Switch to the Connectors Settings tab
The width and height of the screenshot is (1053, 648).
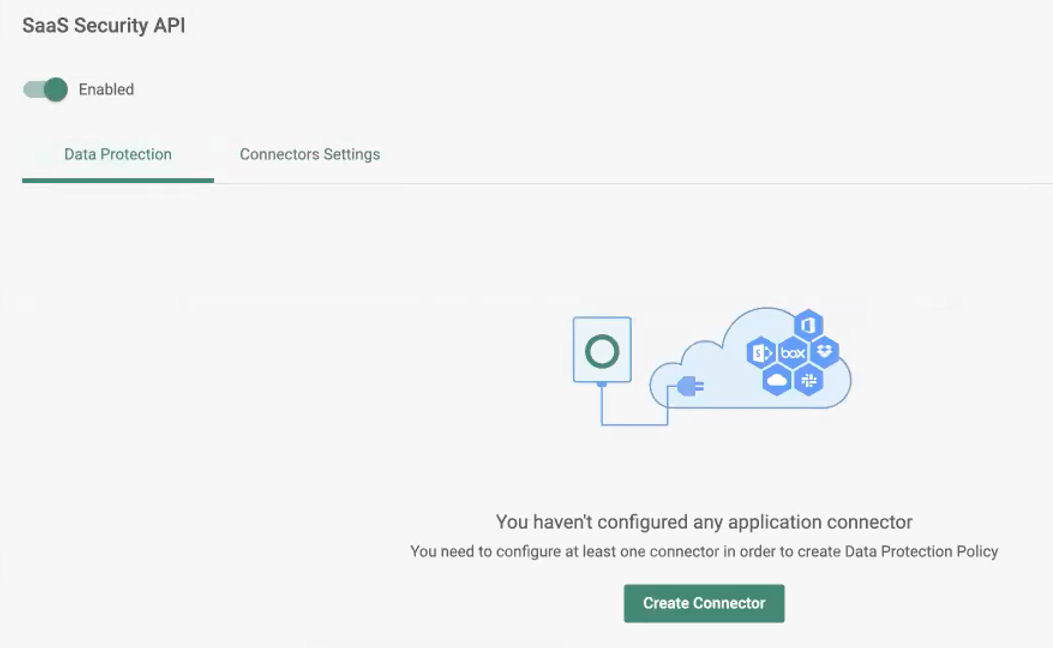click(x=309, y=154)
